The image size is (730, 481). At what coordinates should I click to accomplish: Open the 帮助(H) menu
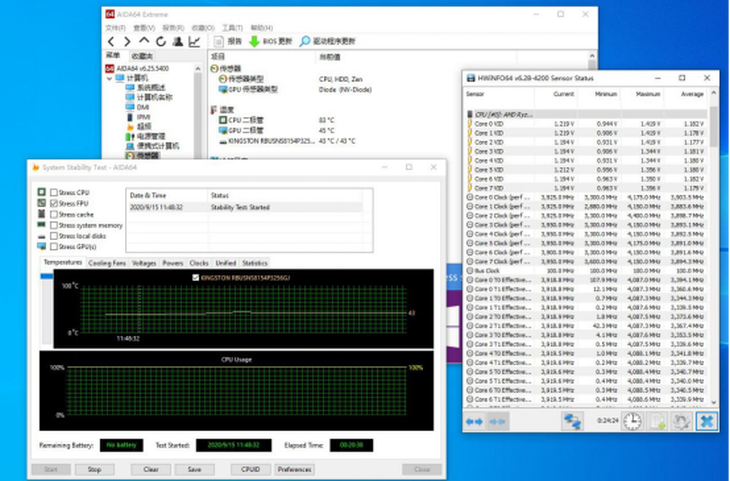pyautogui.click(x=262, y=28)
